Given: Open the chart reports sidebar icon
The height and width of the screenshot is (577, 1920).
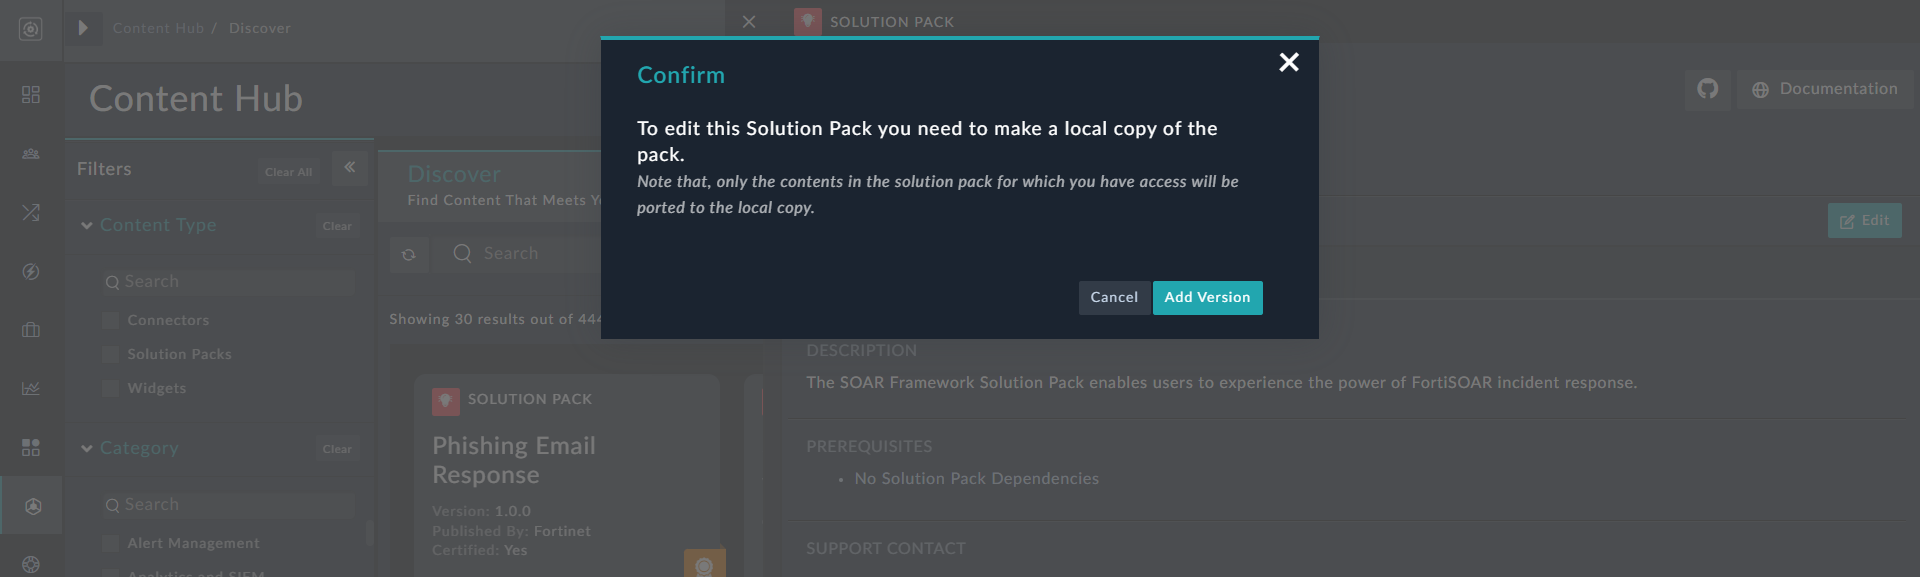Looking at the screenshot, I should click(x=31, y=388).
